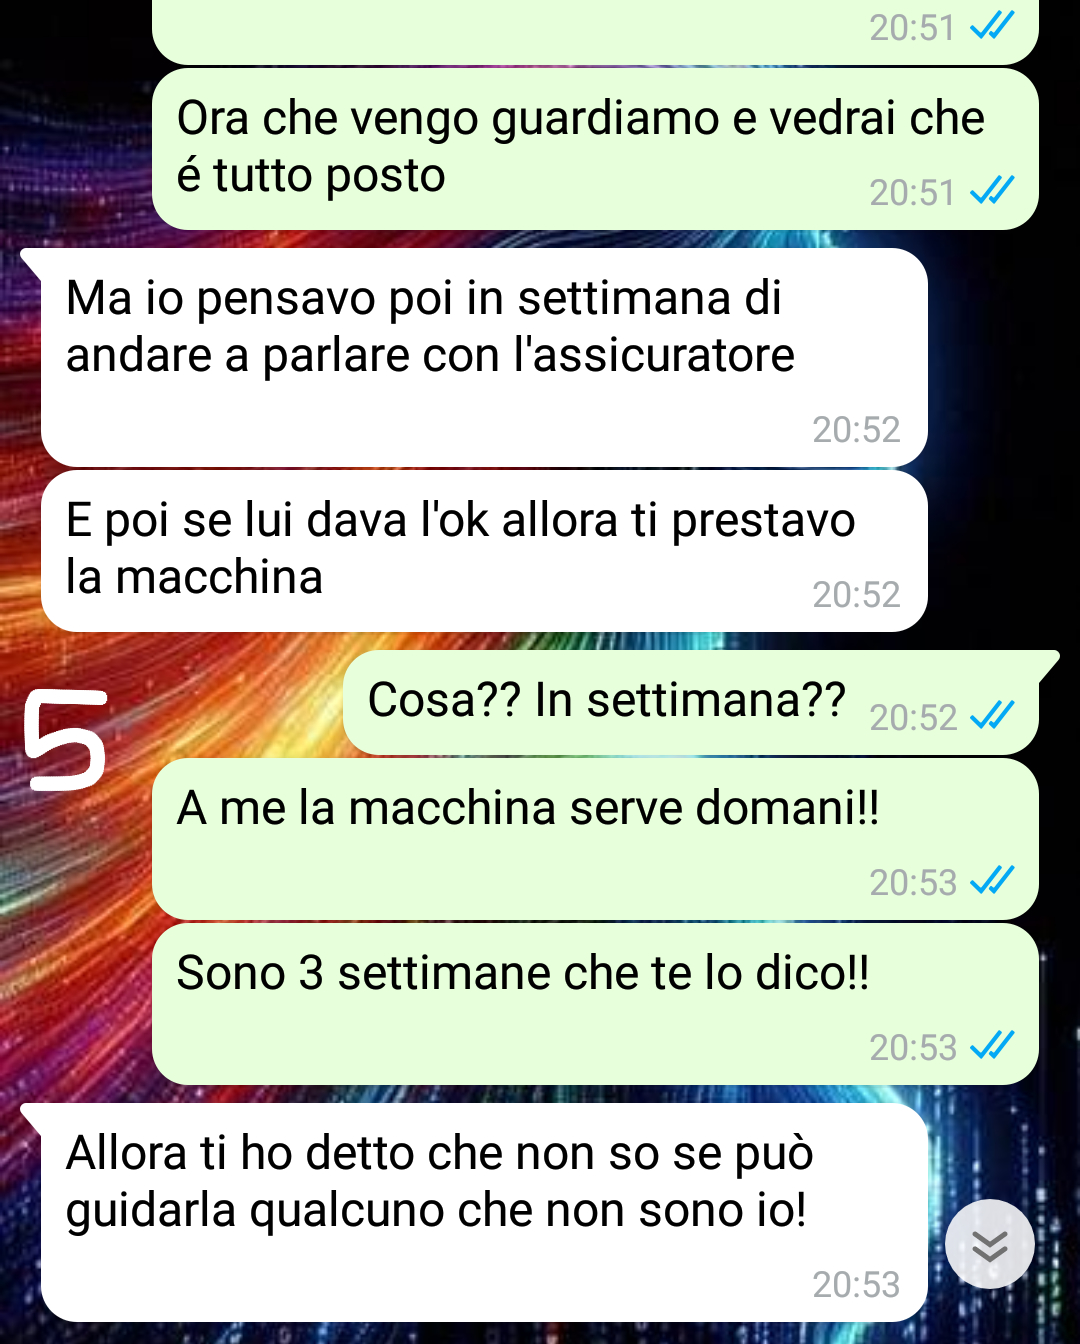The height and width of the screenshot is (1344, 1080).
Task: Select the 'Cosa?? In settimana??' bubble
Action: click(x=691, y=703)
